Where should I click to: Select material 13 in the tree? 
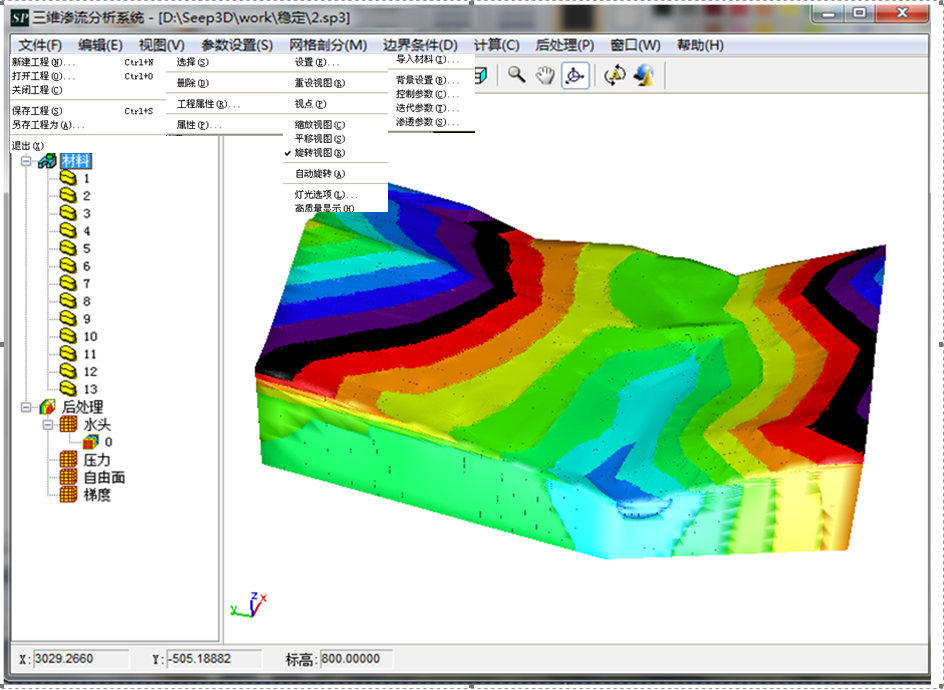[x=90, y=389]
